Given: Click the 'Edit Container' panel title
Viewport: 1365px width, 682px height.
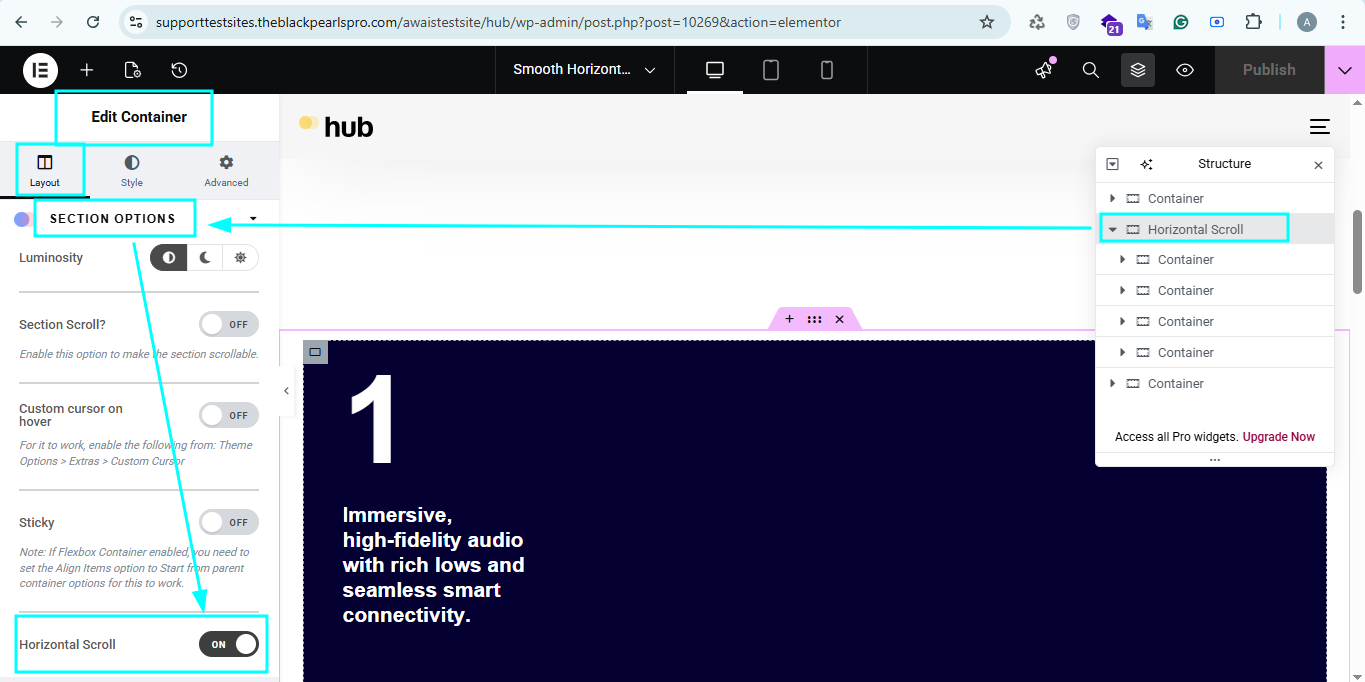Looking at the screenshot, I should tap(139, 117).
